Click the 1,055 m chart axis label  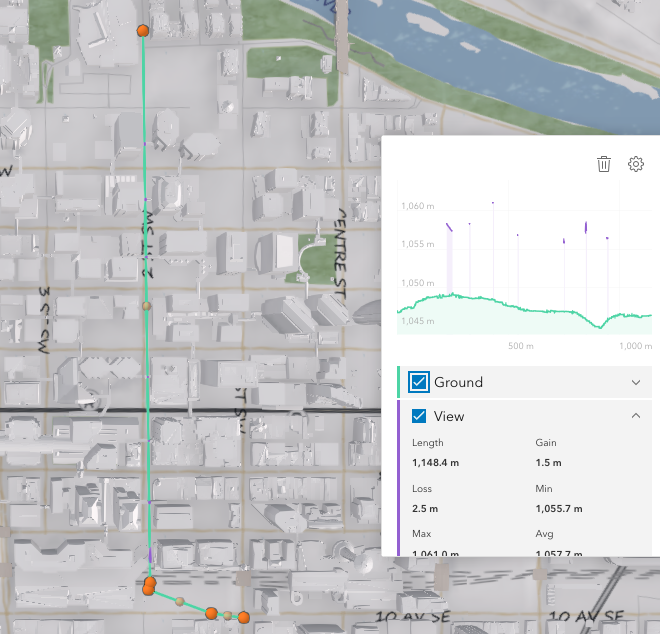pos(418,244)
